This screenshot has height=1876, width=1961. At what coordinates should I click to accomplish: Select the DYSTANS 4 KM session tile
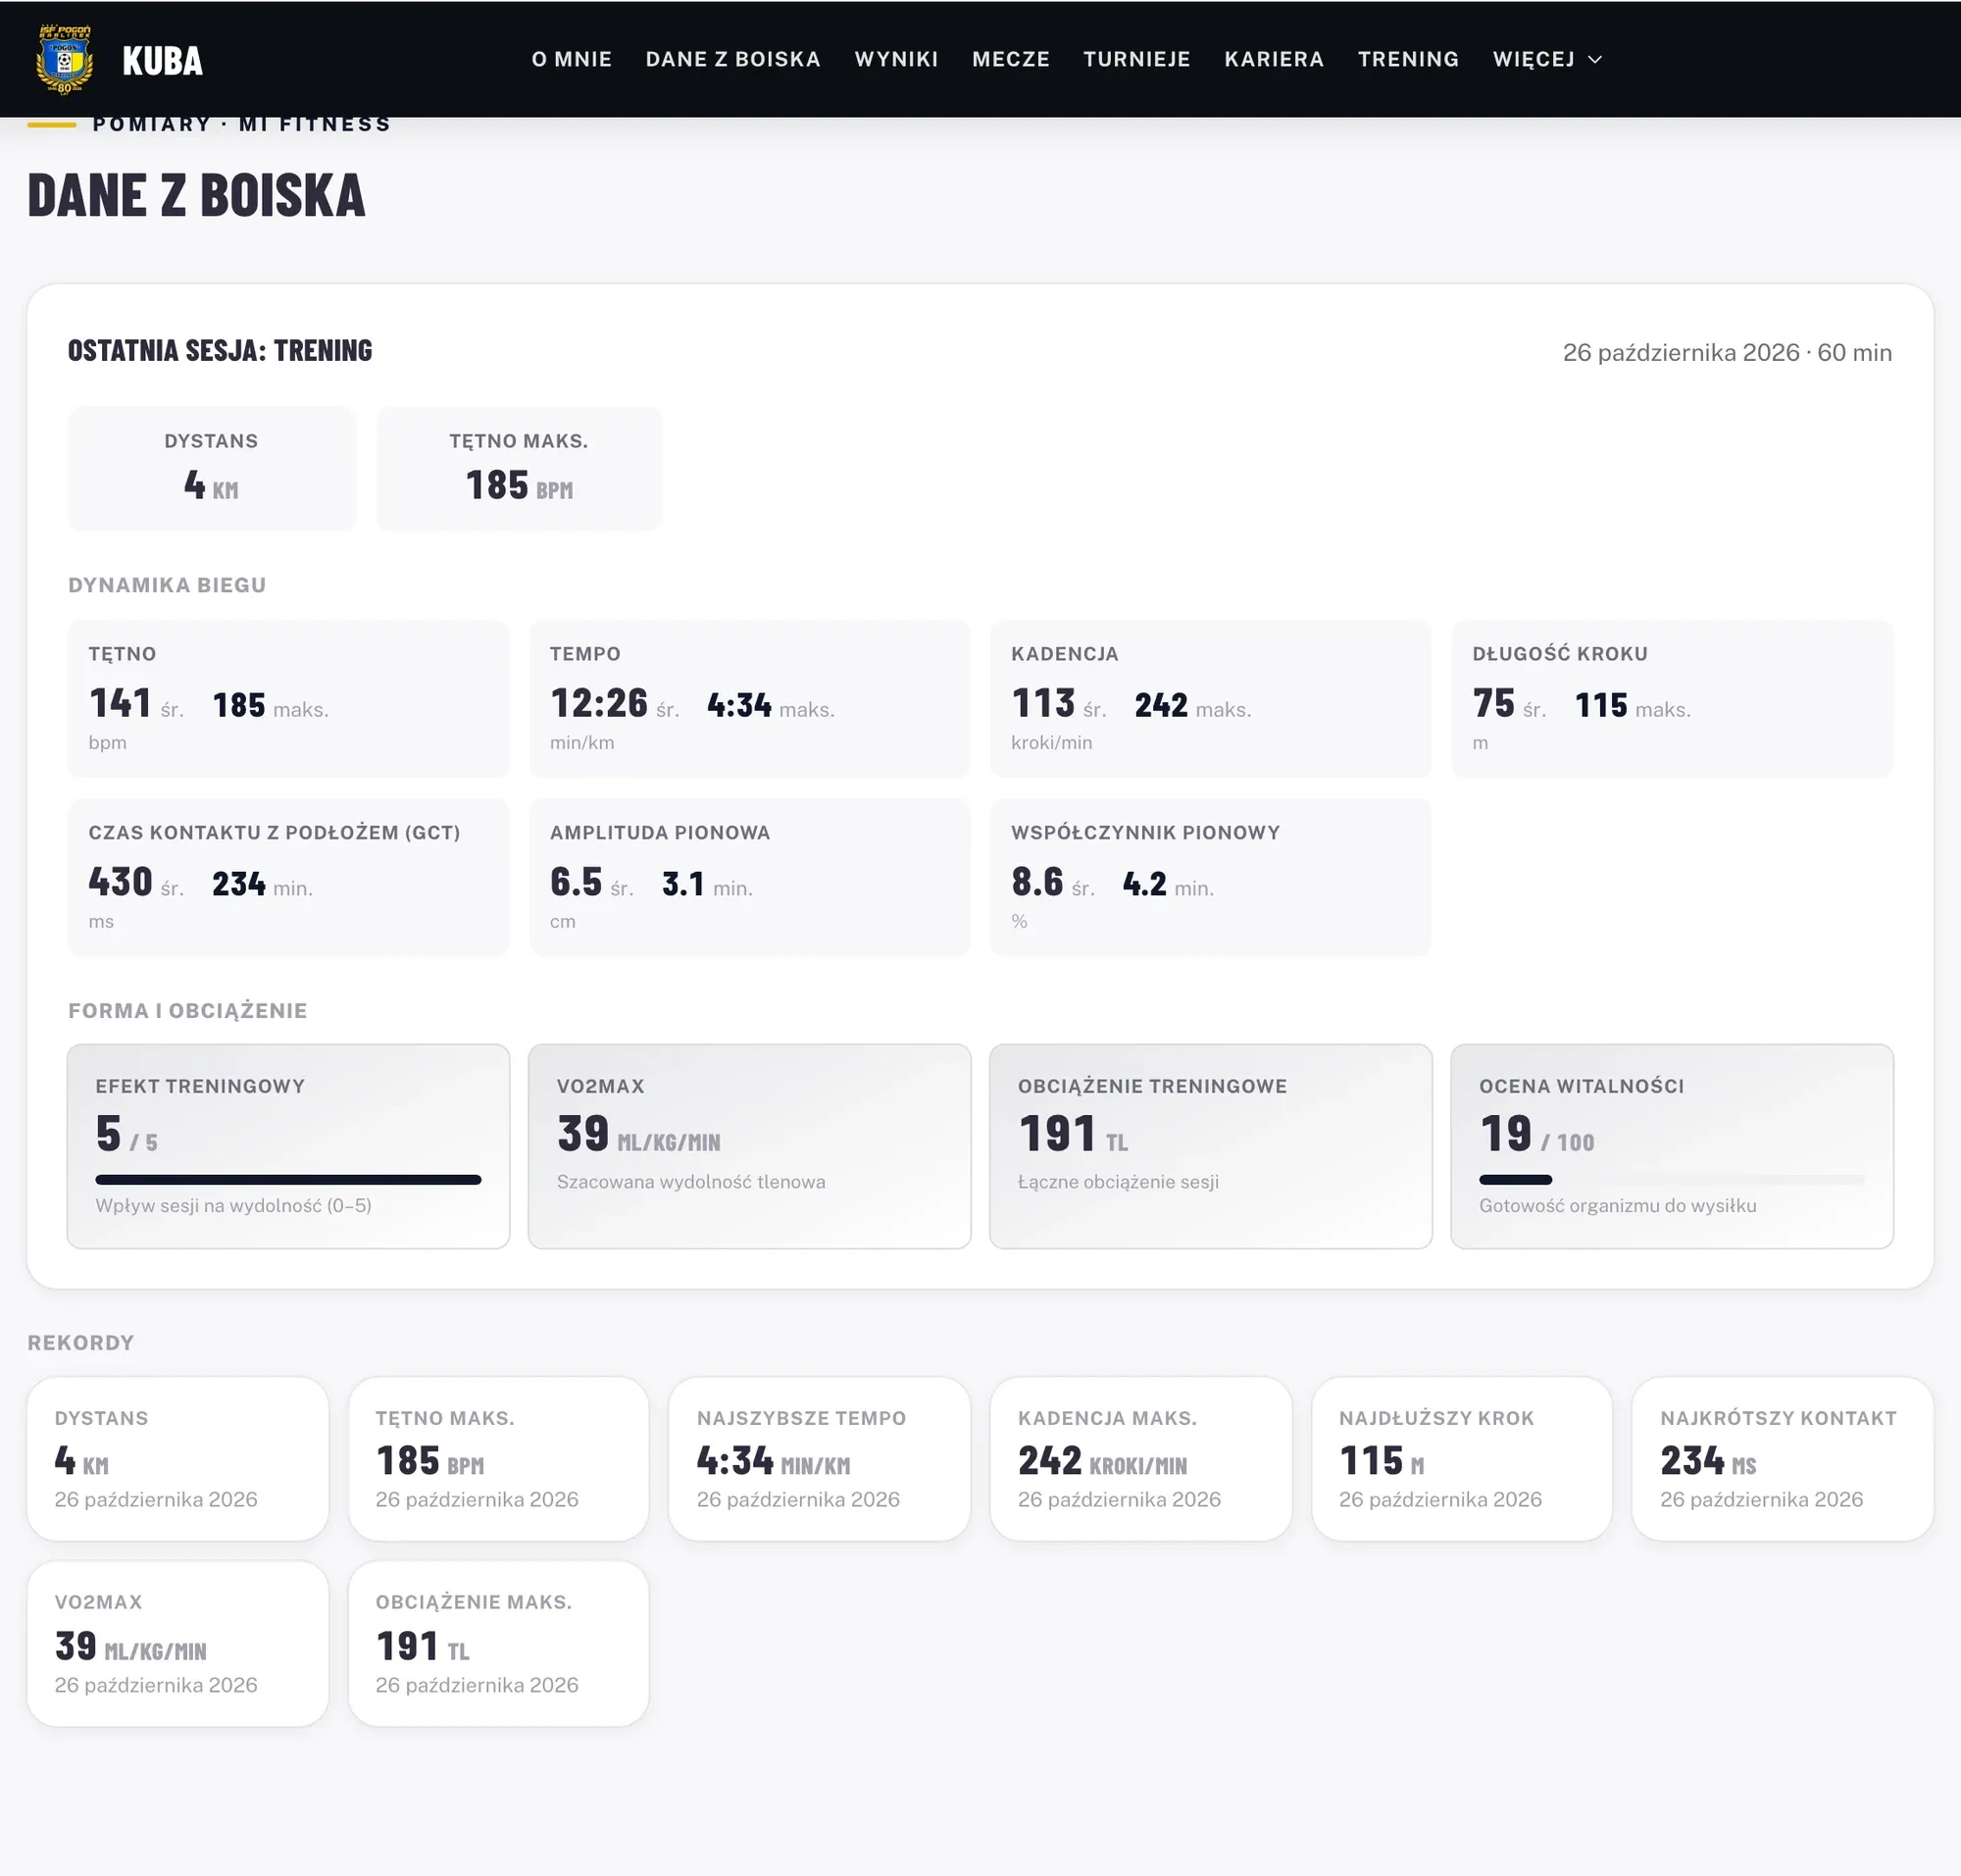[x=211, y=468]
